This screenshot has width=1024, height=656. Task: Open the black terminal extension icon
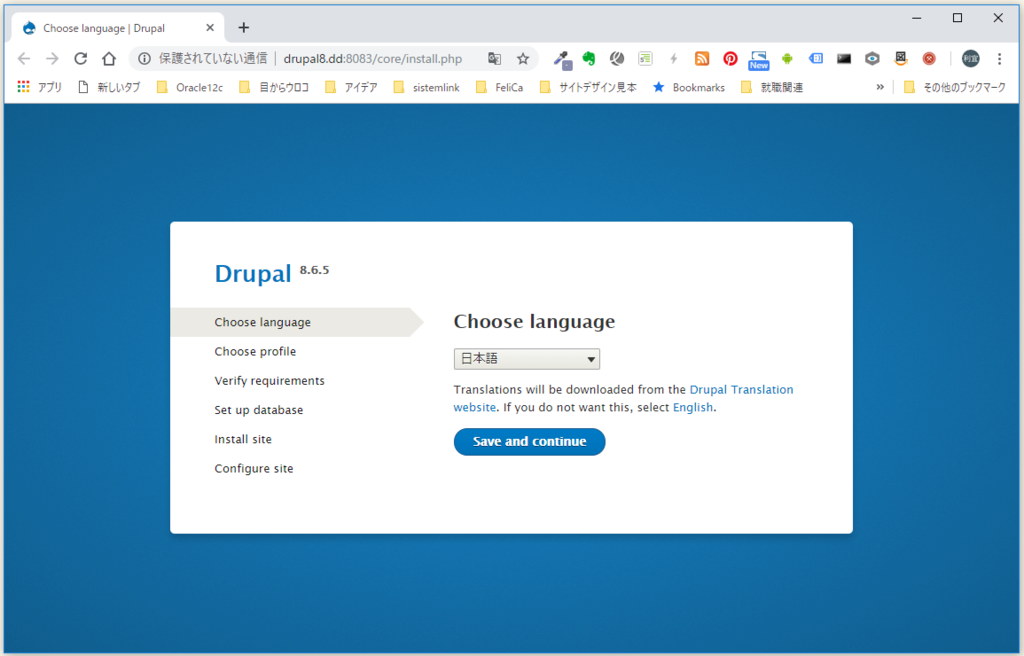[844, 59]
